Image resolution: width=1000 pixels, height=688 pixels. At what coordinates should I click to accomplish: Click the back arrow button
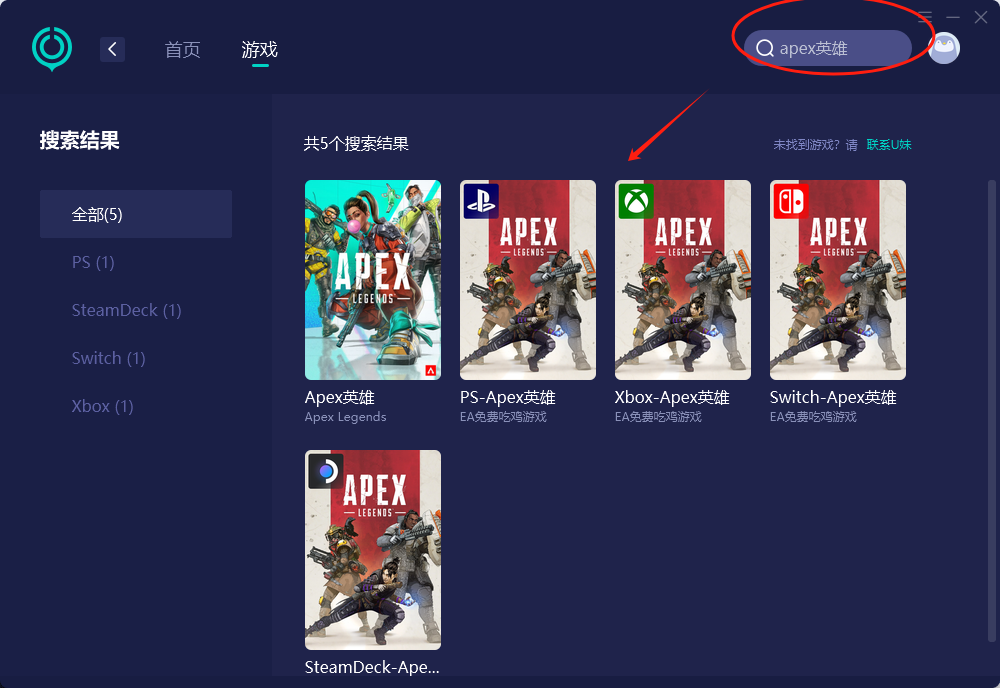(112, 49)
